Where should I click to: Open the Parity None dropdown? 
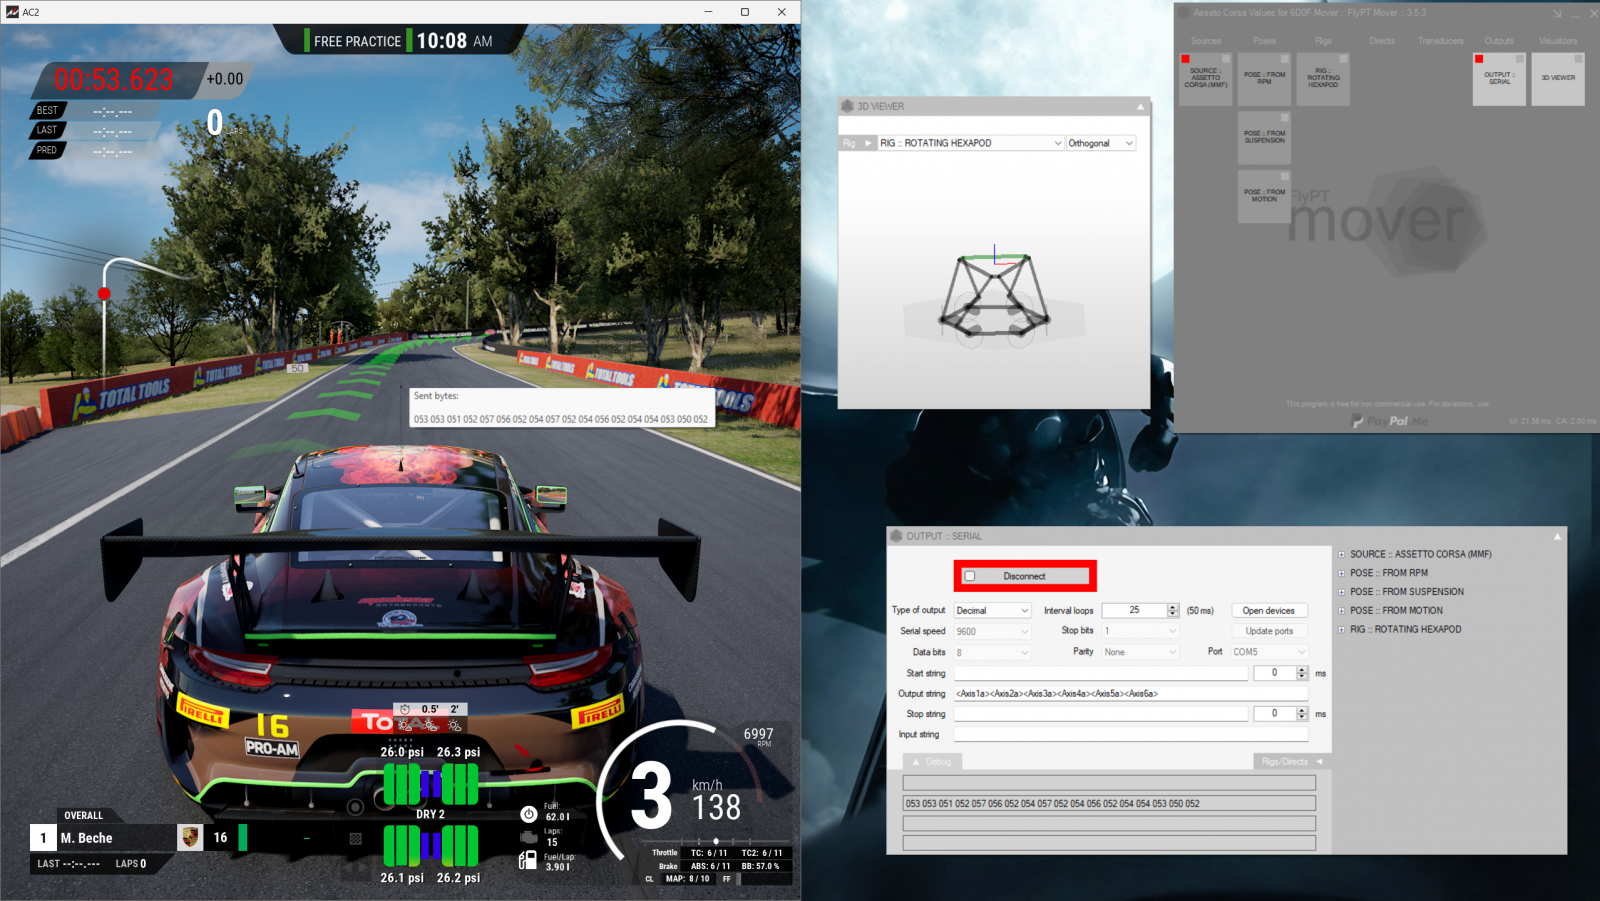(x=1141, y=652)
